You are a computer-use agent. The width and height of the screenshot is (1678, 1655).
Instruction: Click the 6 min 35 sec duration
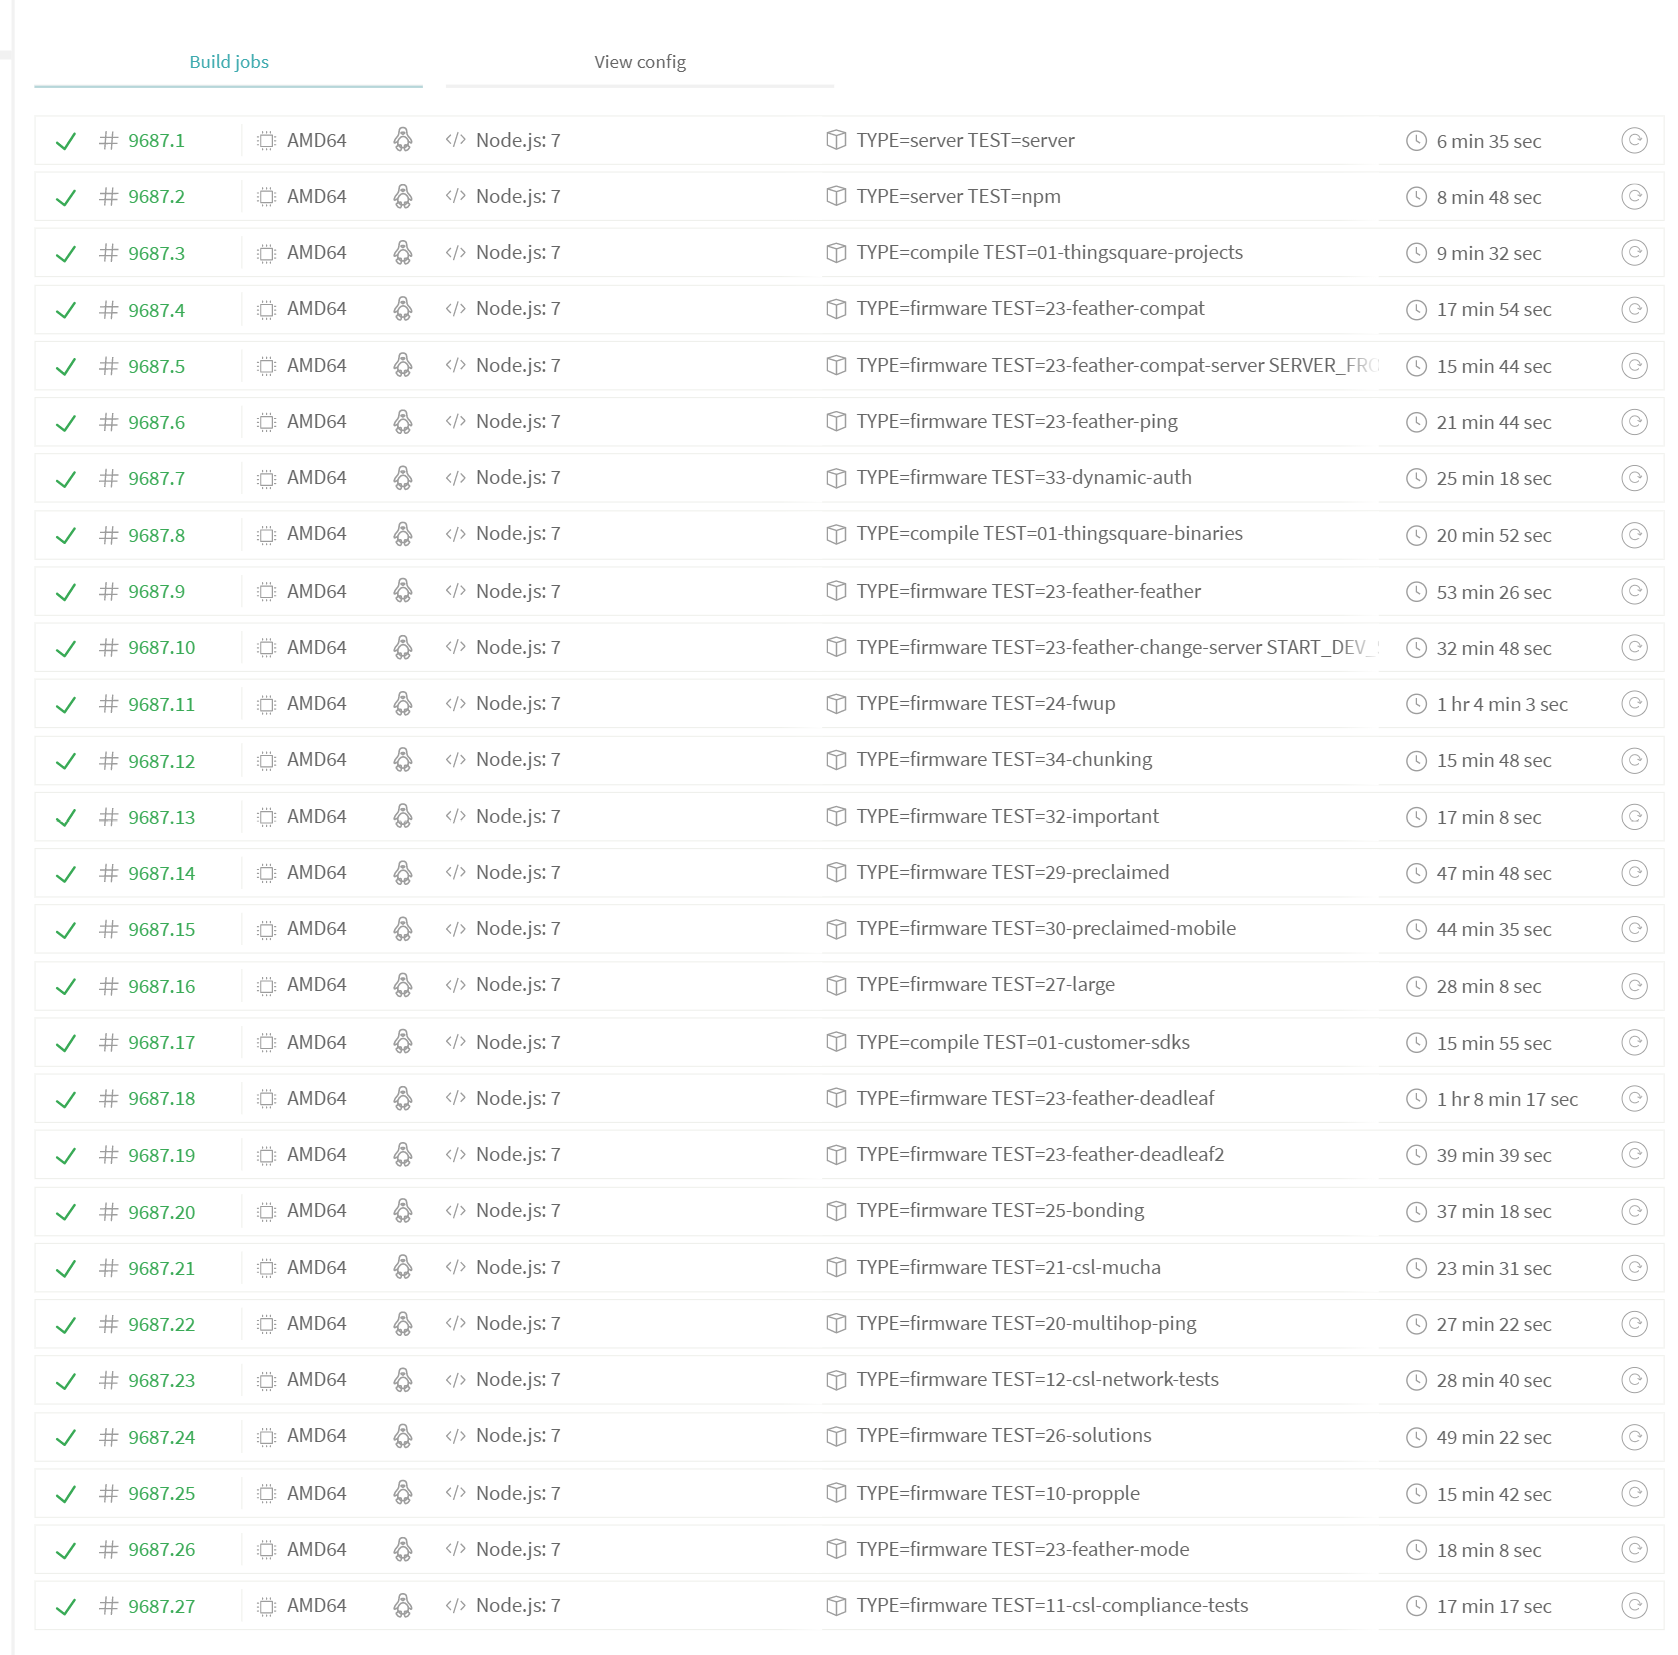point(1489,141)
